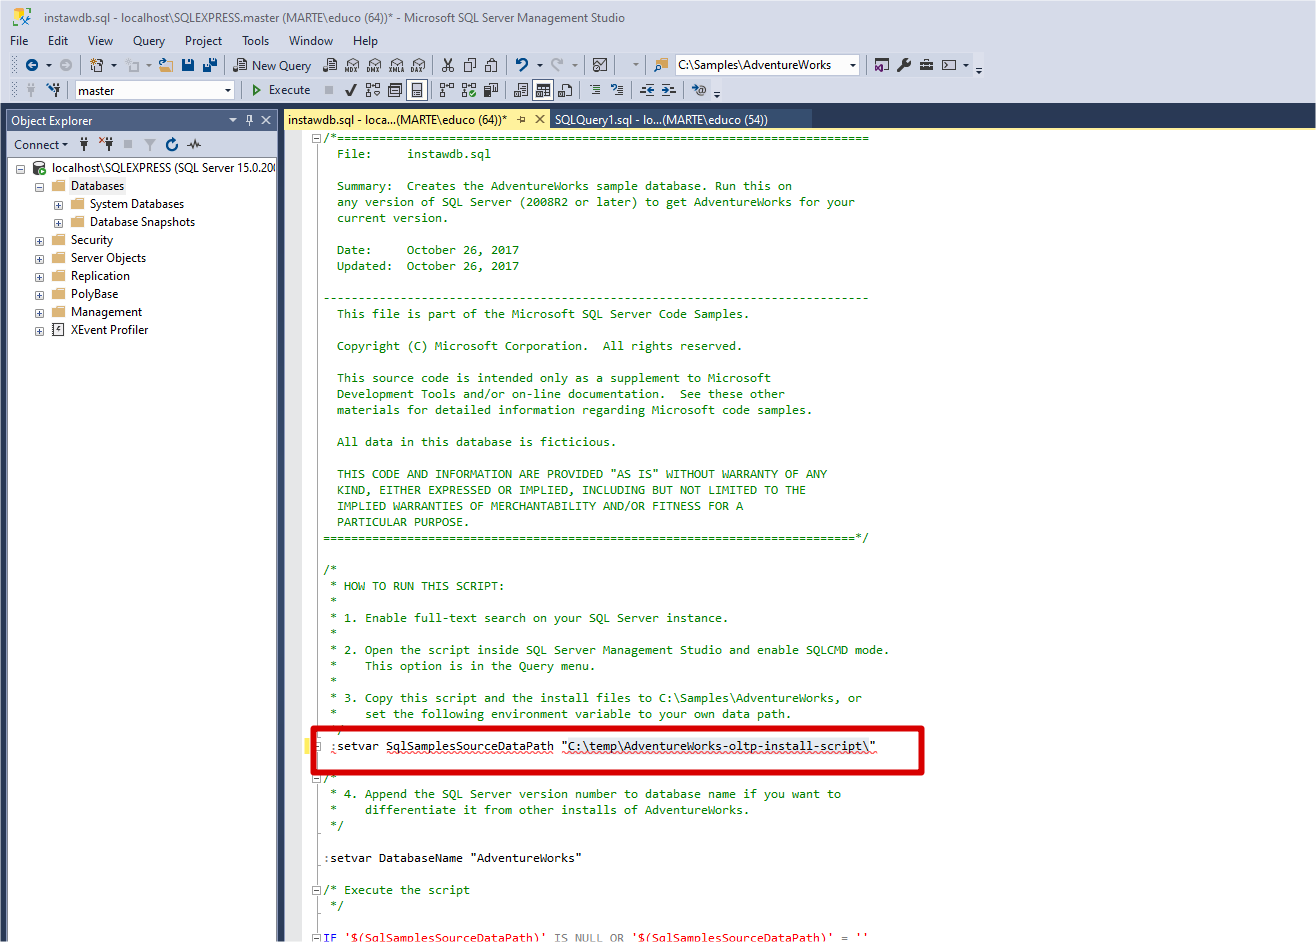Click Specify Values for Template Parameters
The height and width of the screenshot is (942, 1316).
coord(699,90)
